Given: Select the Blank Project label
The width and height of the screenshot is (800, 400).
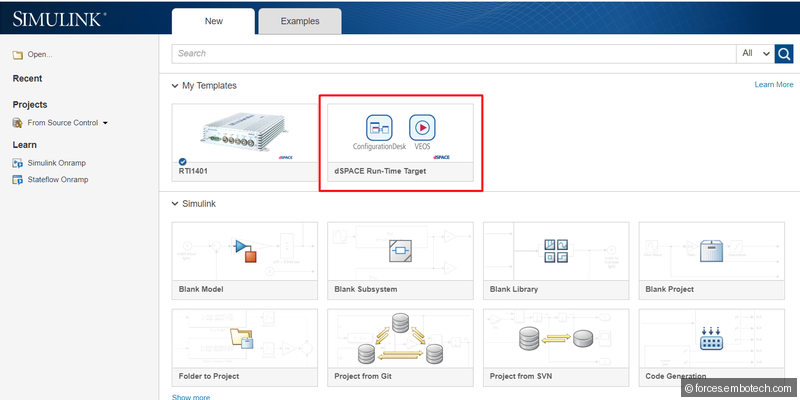Looking at the screenshot, I should tap(669, 289).
